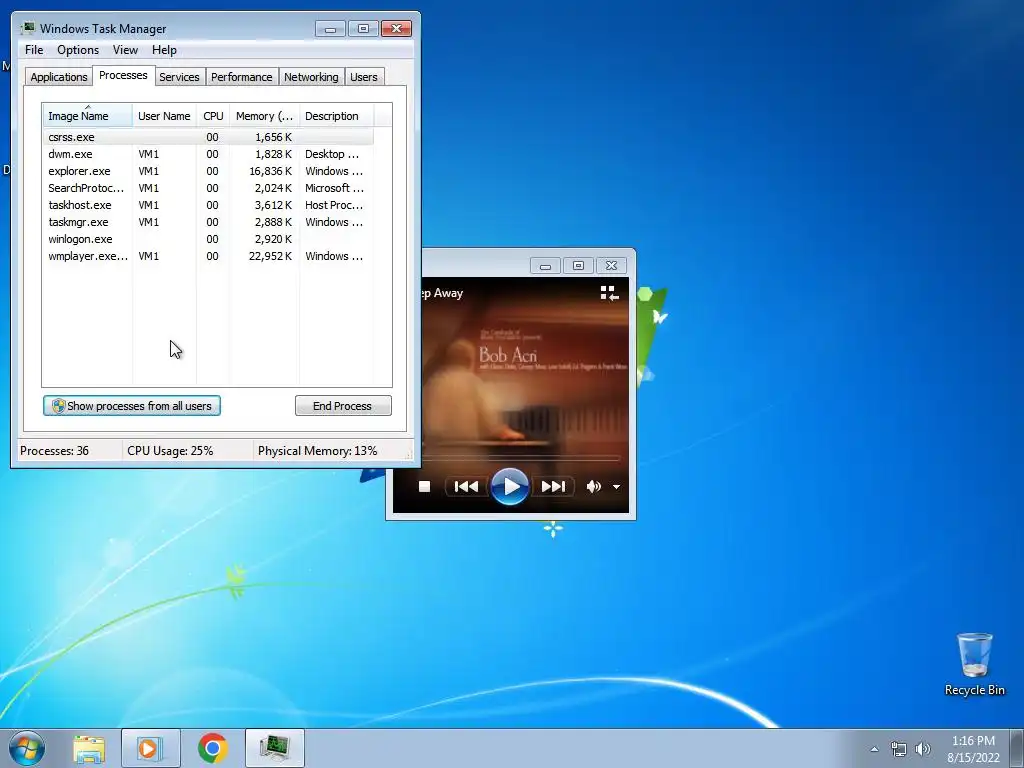Viewport: 1024px width, 768px height.
Task: Select the SearchProtoc... process row
Action: click(x=208, y=188)
